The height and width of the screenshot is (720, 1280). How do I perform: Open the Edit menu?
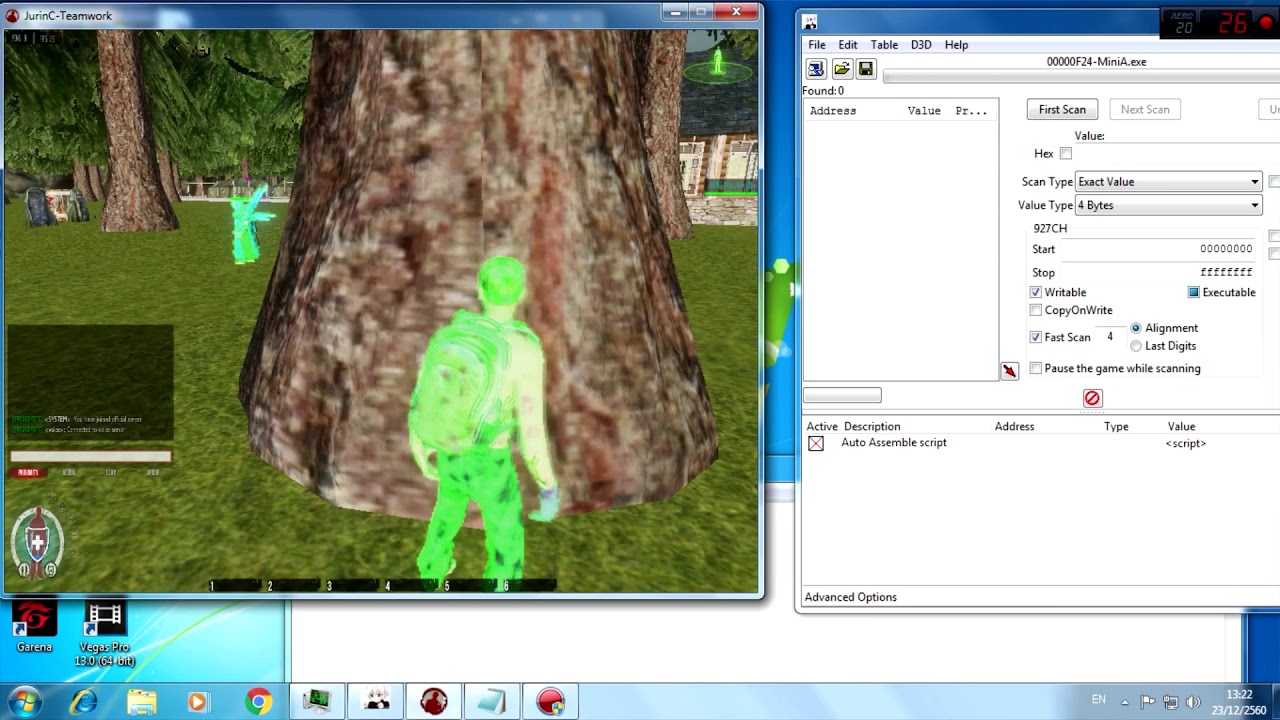pyautogui.click(x=848, y=45)
